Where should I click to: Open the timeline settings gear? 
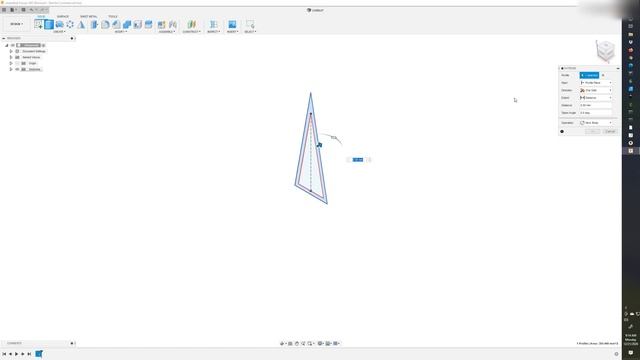(x=616, y=354)
